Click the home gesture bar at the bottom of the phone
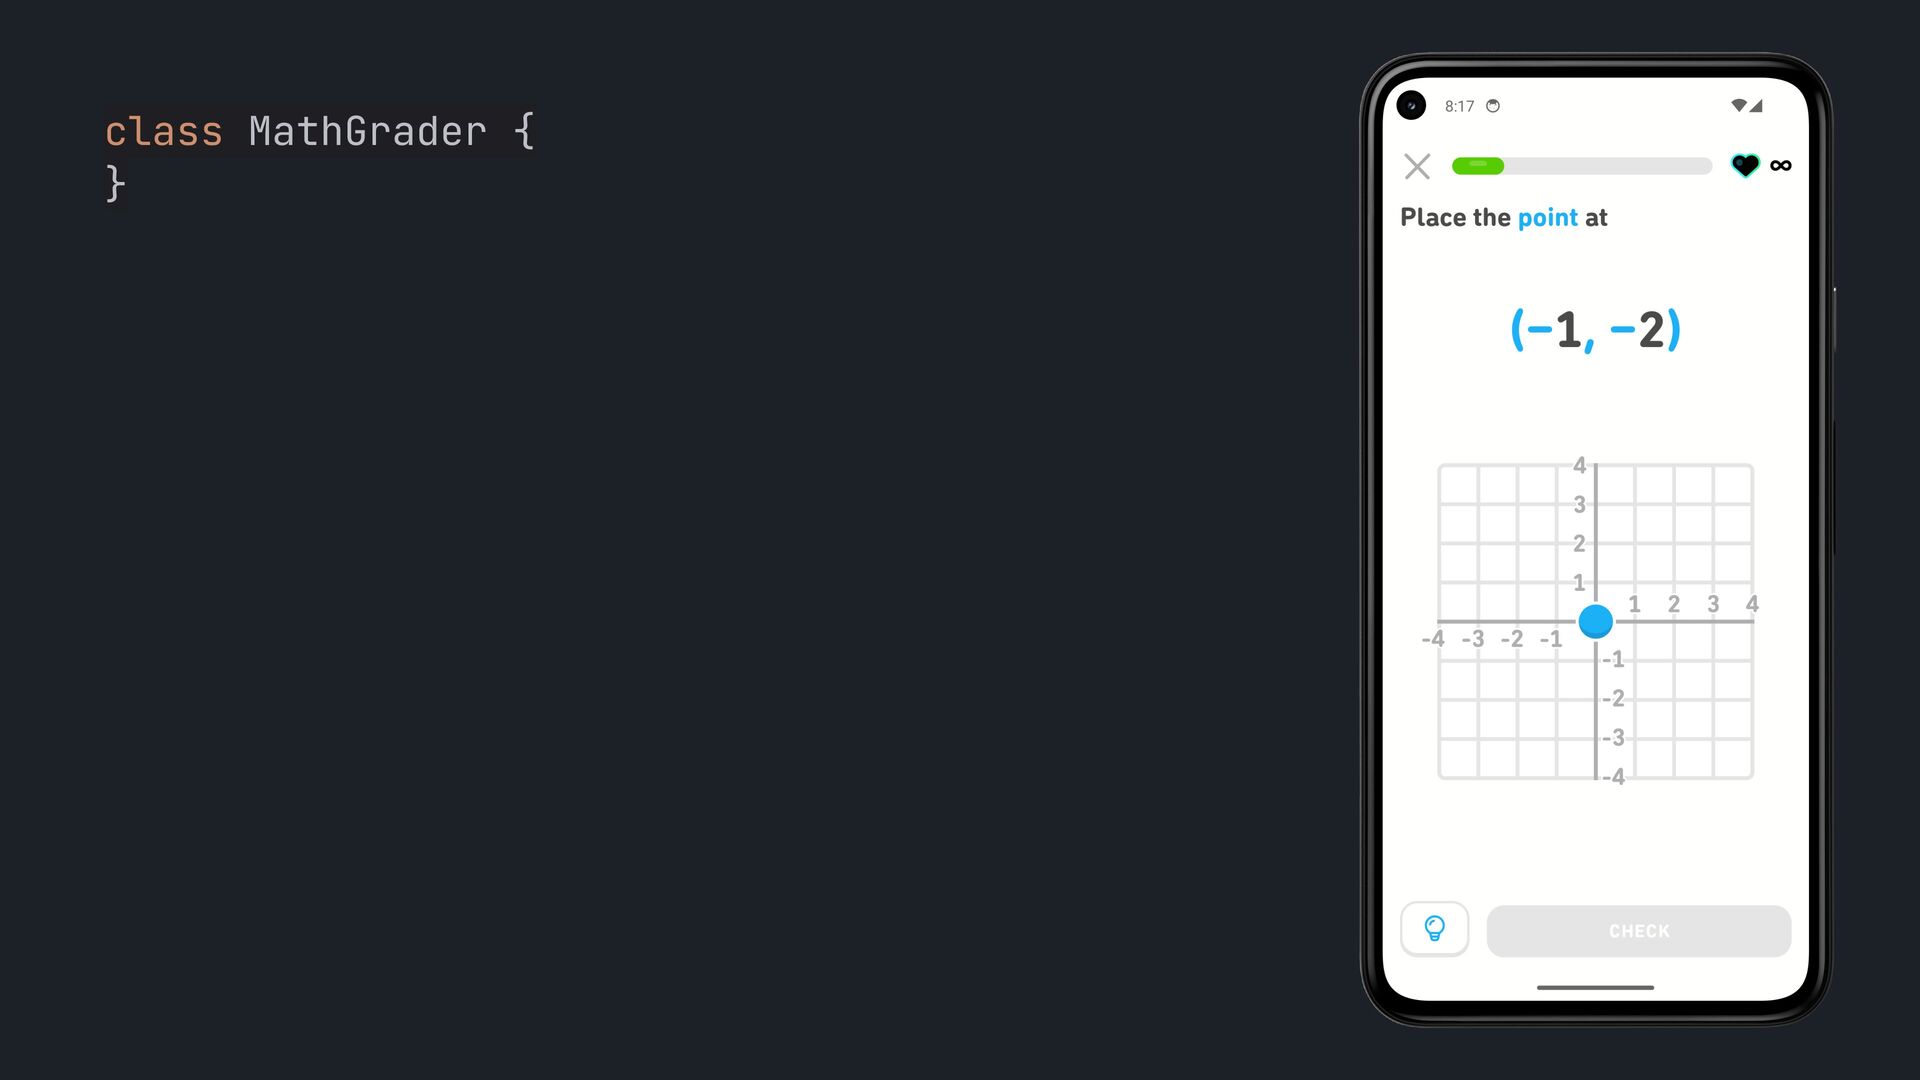This screenshot has width=1920, height=1080. click(1595, 987)
